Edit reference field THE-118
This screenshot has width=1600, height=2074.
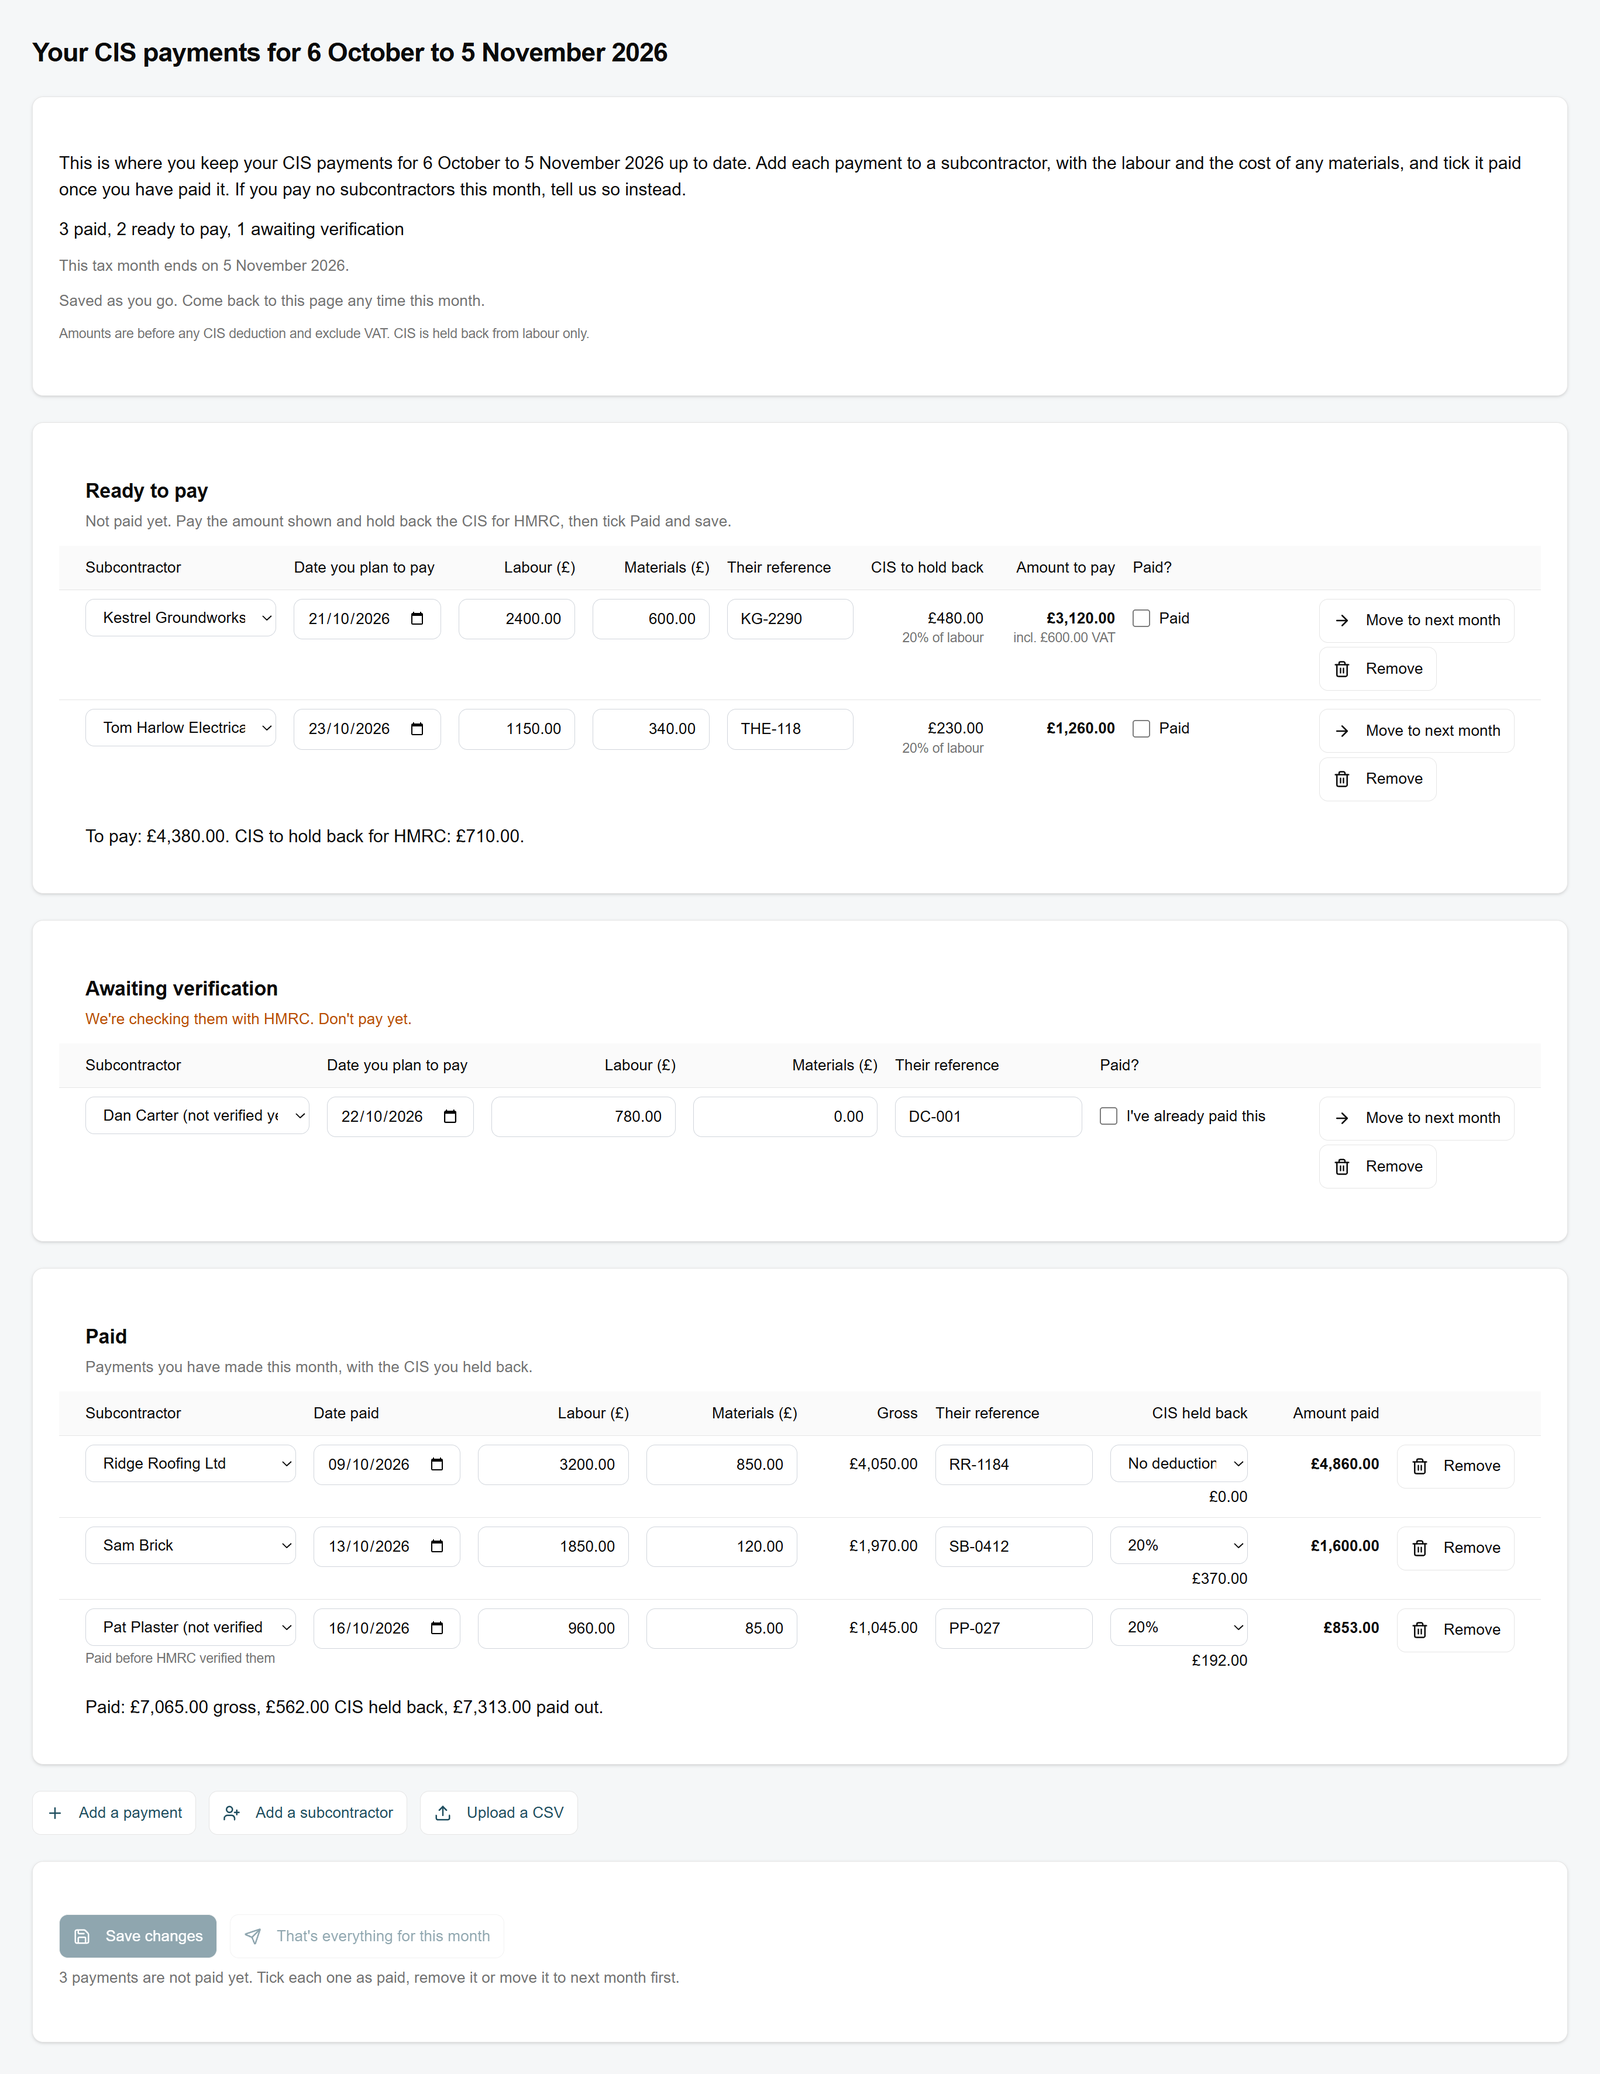(x=790, y=729)
